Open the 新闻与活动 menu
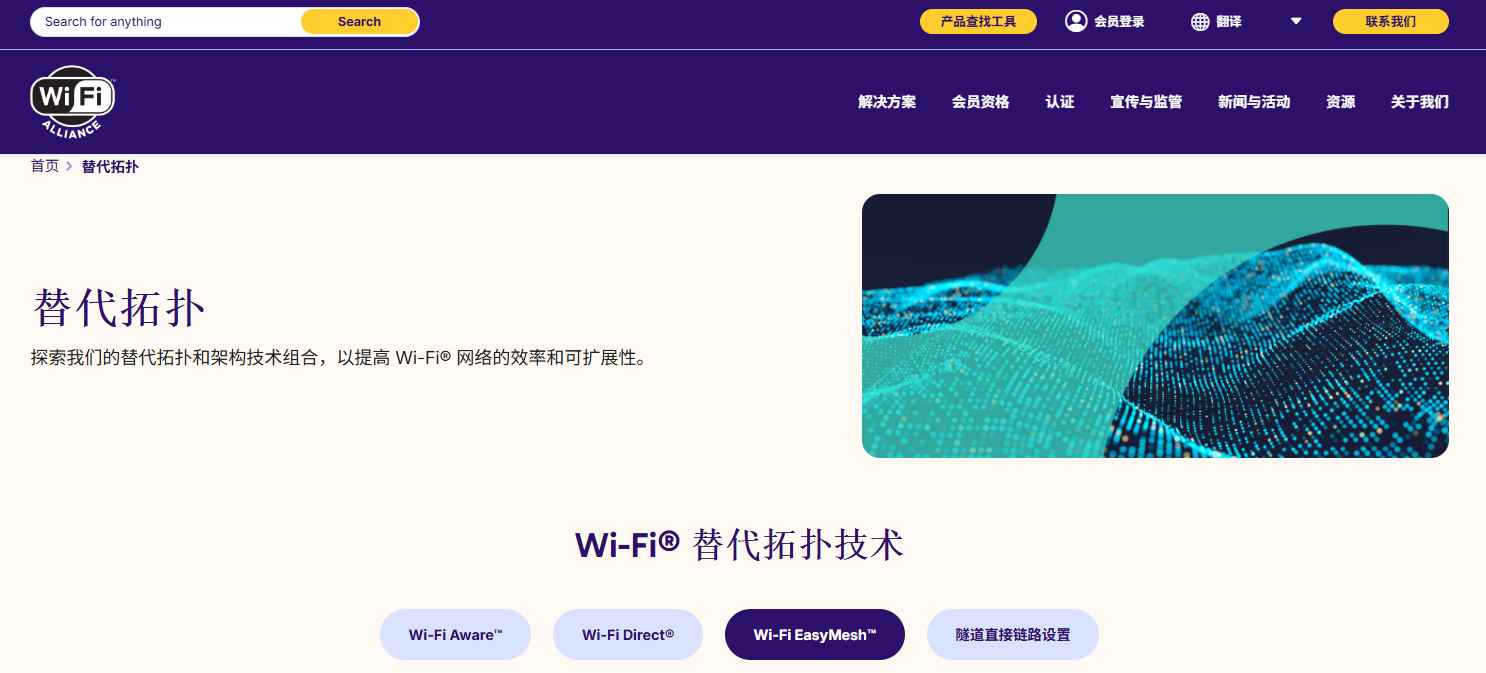This screenshot has height=673, width=1486. tap(1254, 102)
